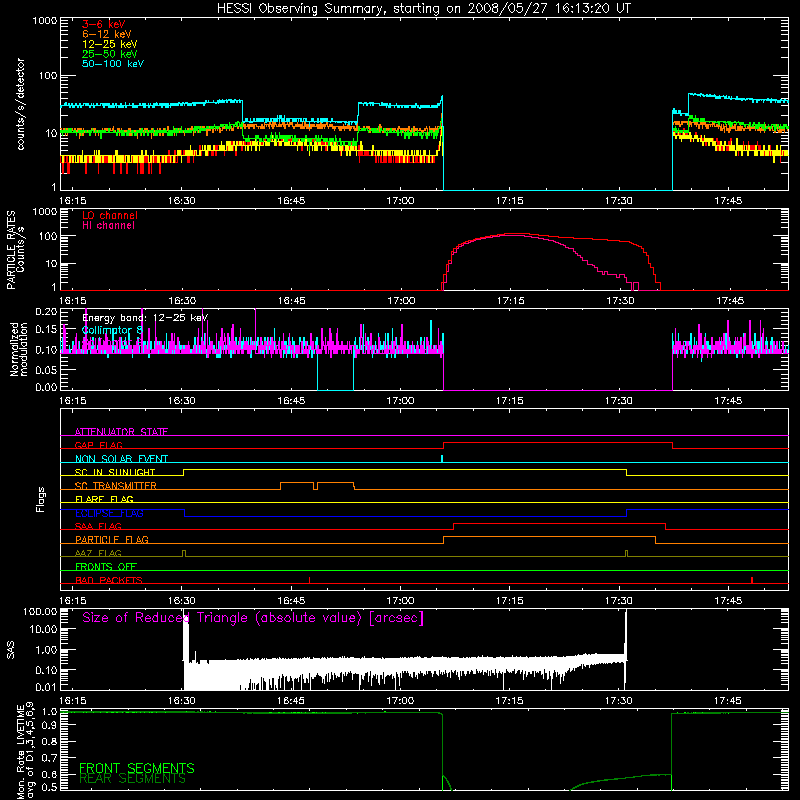Click the HESSI Observing Summary title text

423,9
